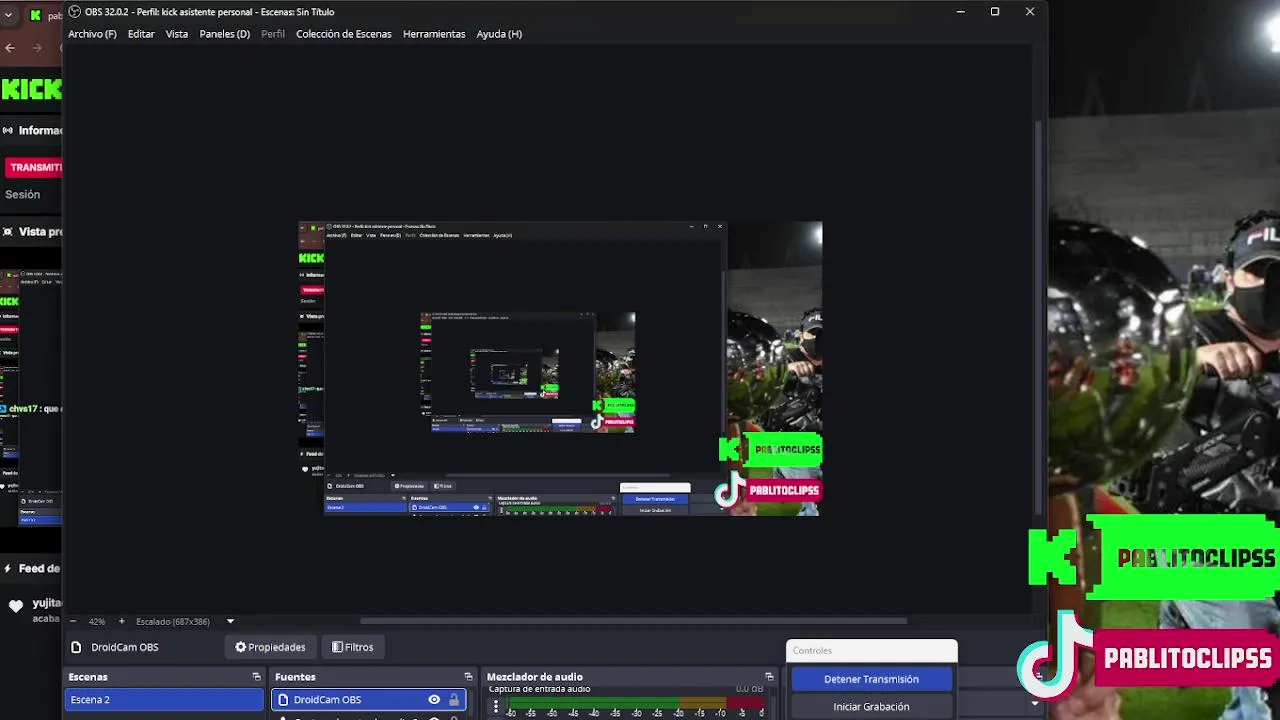Open Propiedades for the selected source
Image resolution: width=1280 pixels, height=720 pixels.
tap(270, 647)
